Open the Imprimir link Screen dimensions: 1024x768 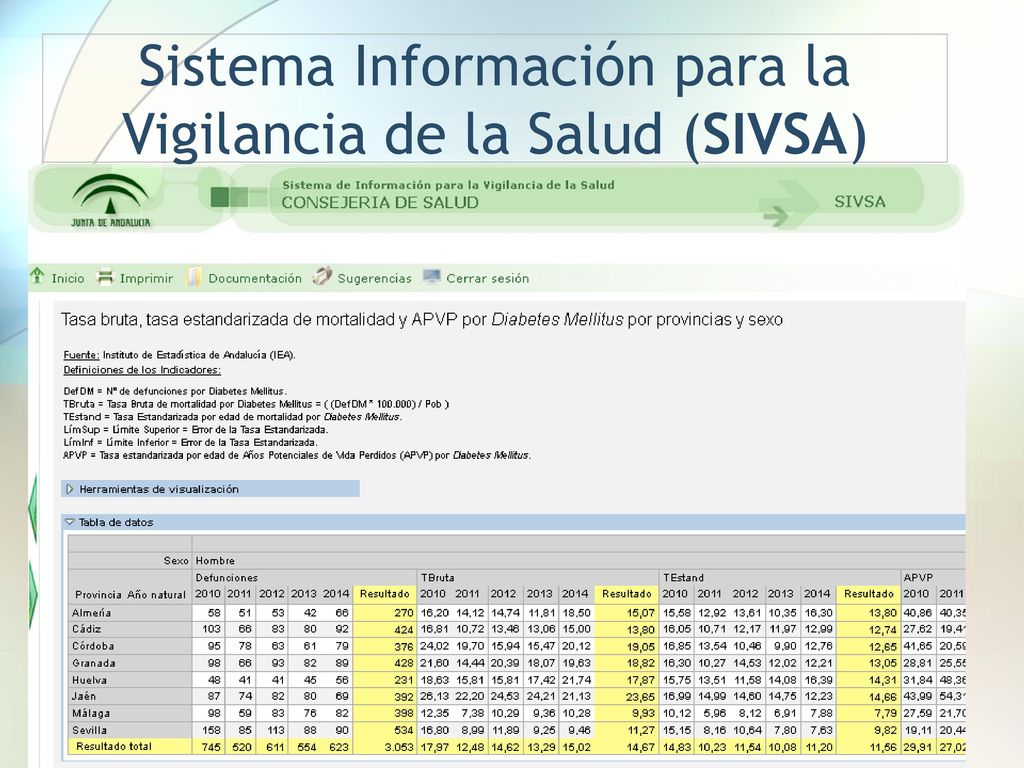click(146, 279)
